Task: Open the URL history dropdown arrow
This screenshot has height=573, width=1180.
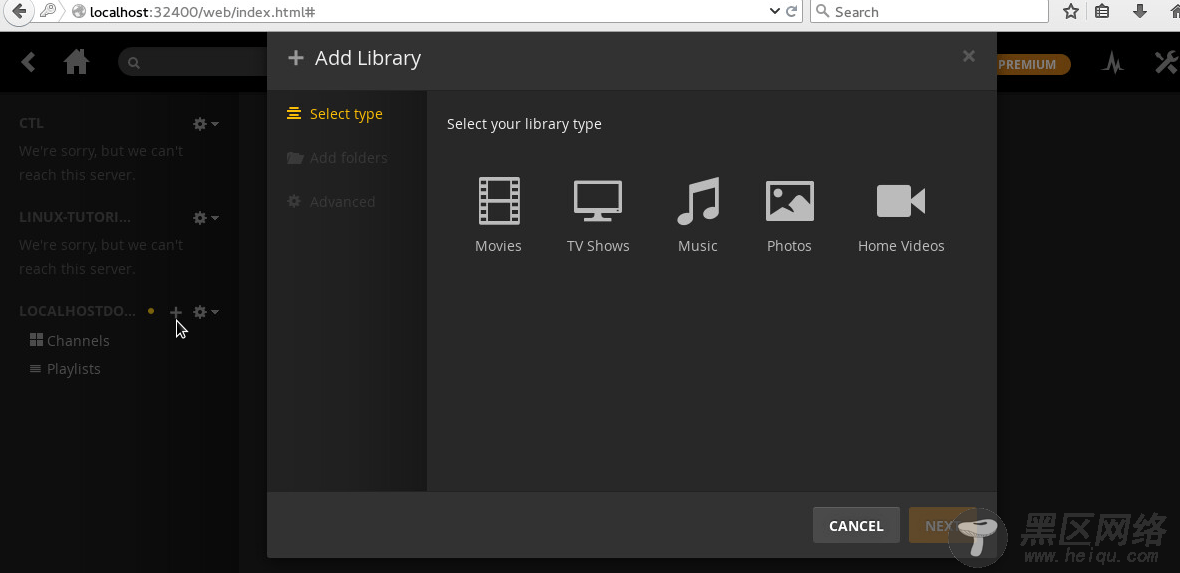Action: pos(775,11)
